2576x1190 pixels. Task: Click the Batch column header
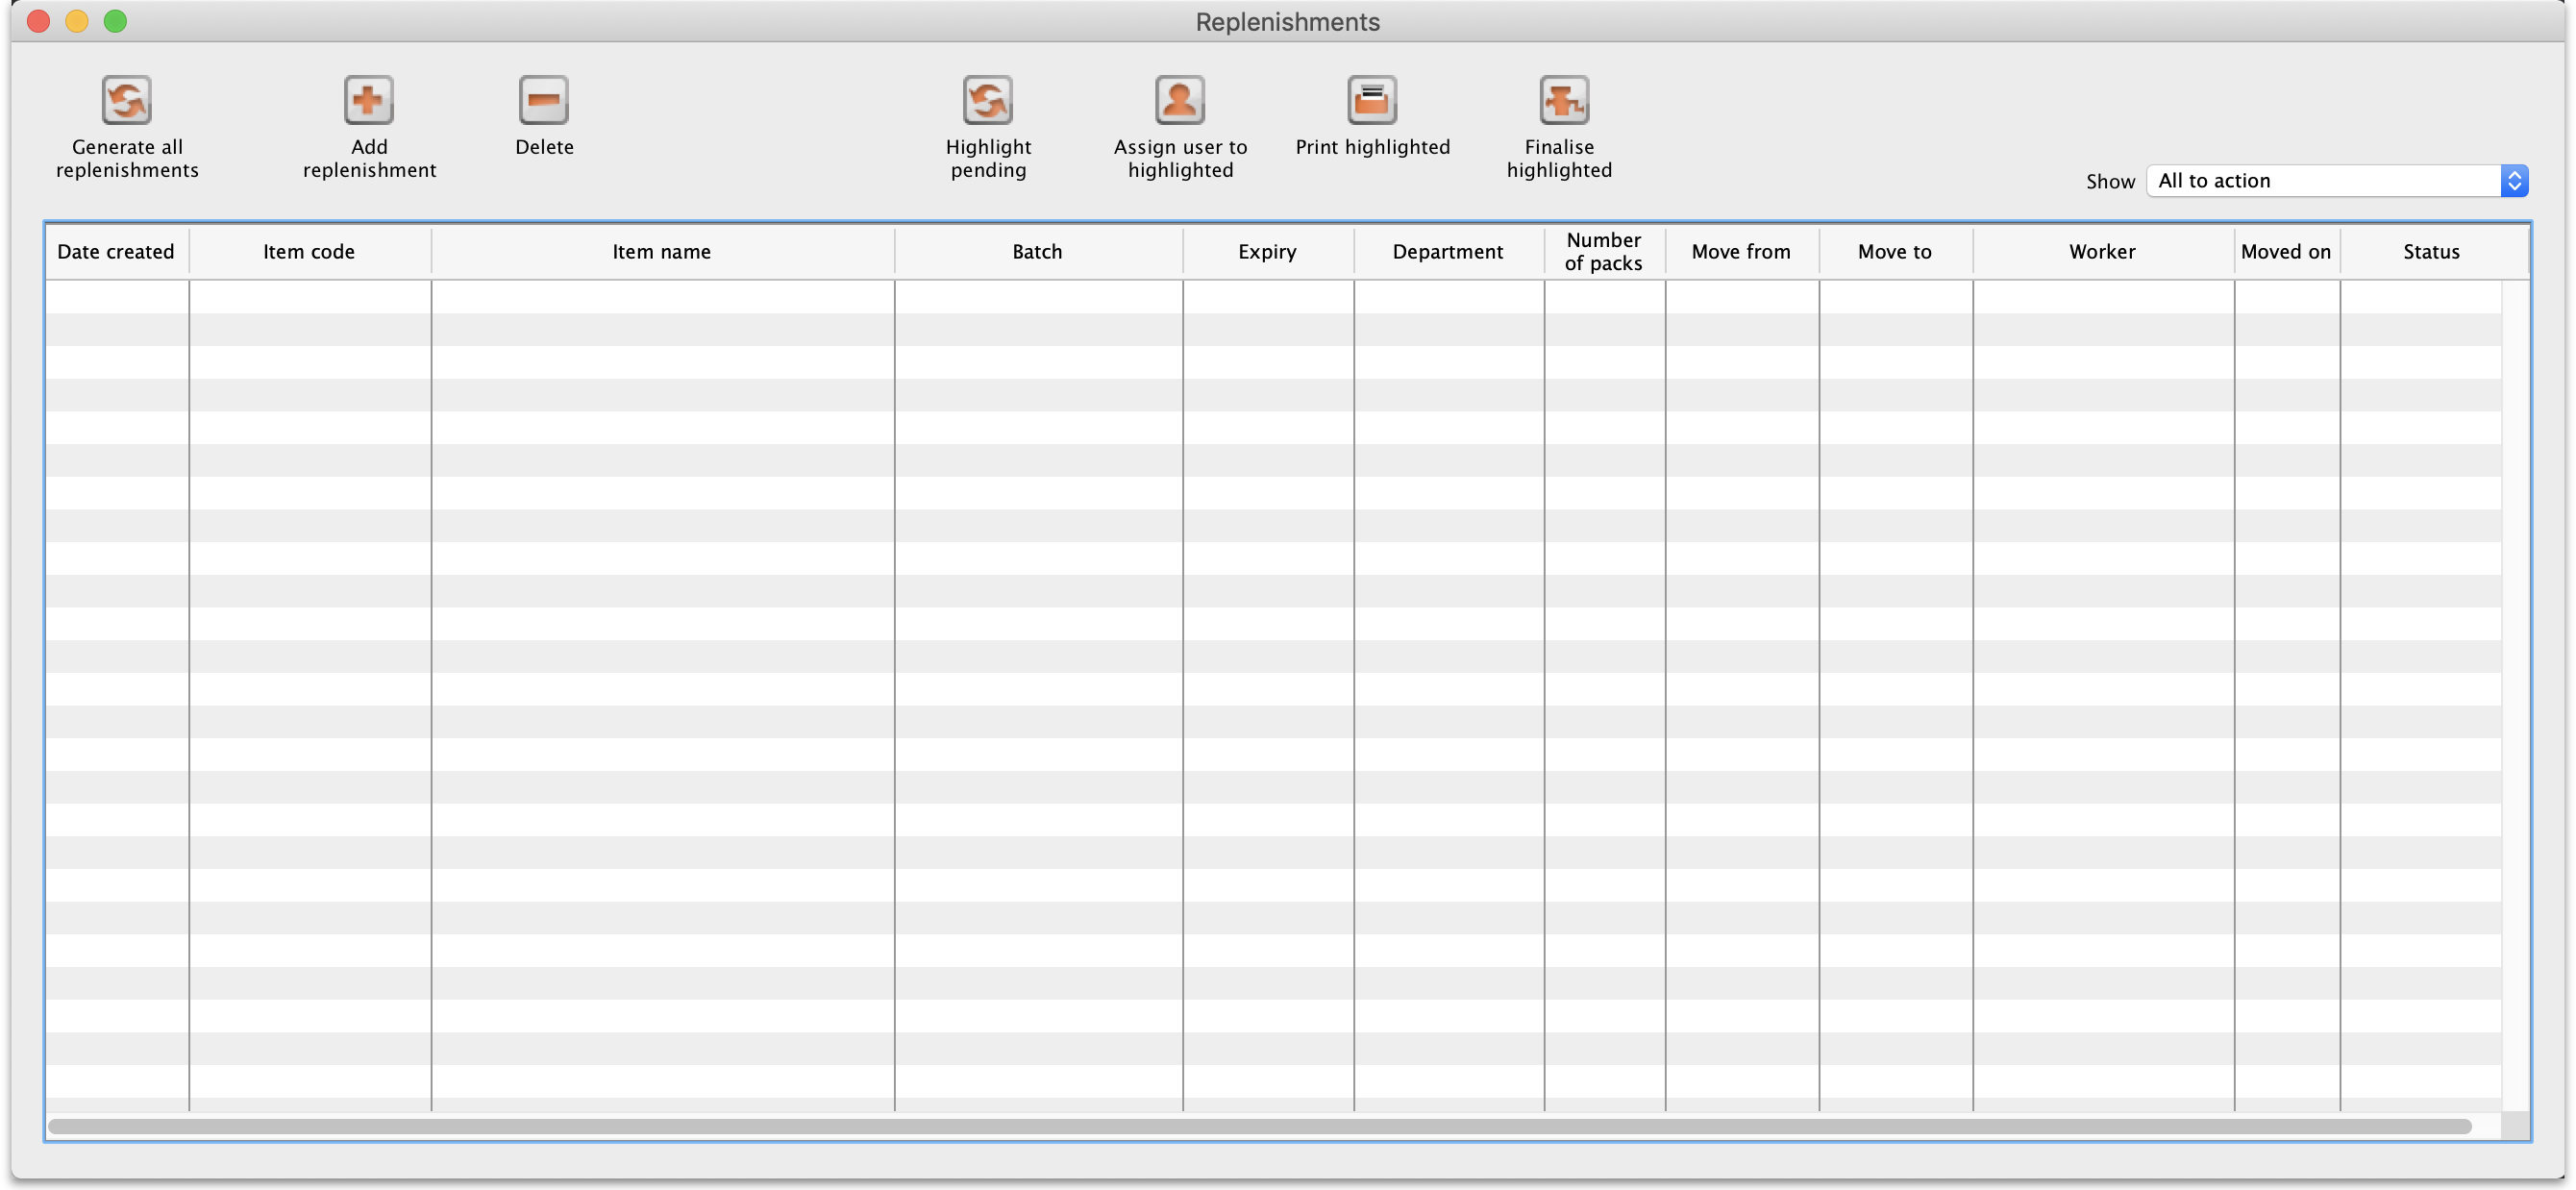point(1037,252)
